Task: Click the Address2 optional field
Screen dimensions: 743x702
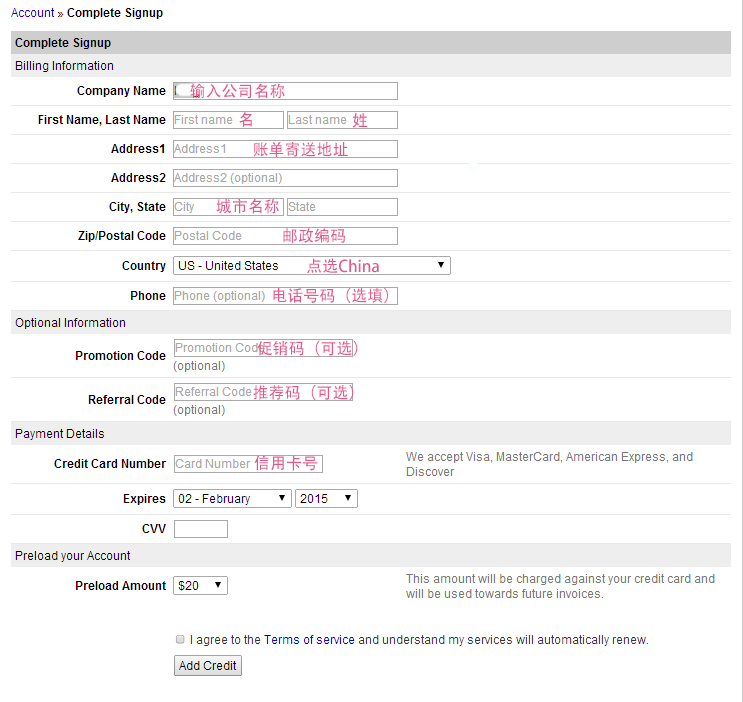Action: point(285,178)
